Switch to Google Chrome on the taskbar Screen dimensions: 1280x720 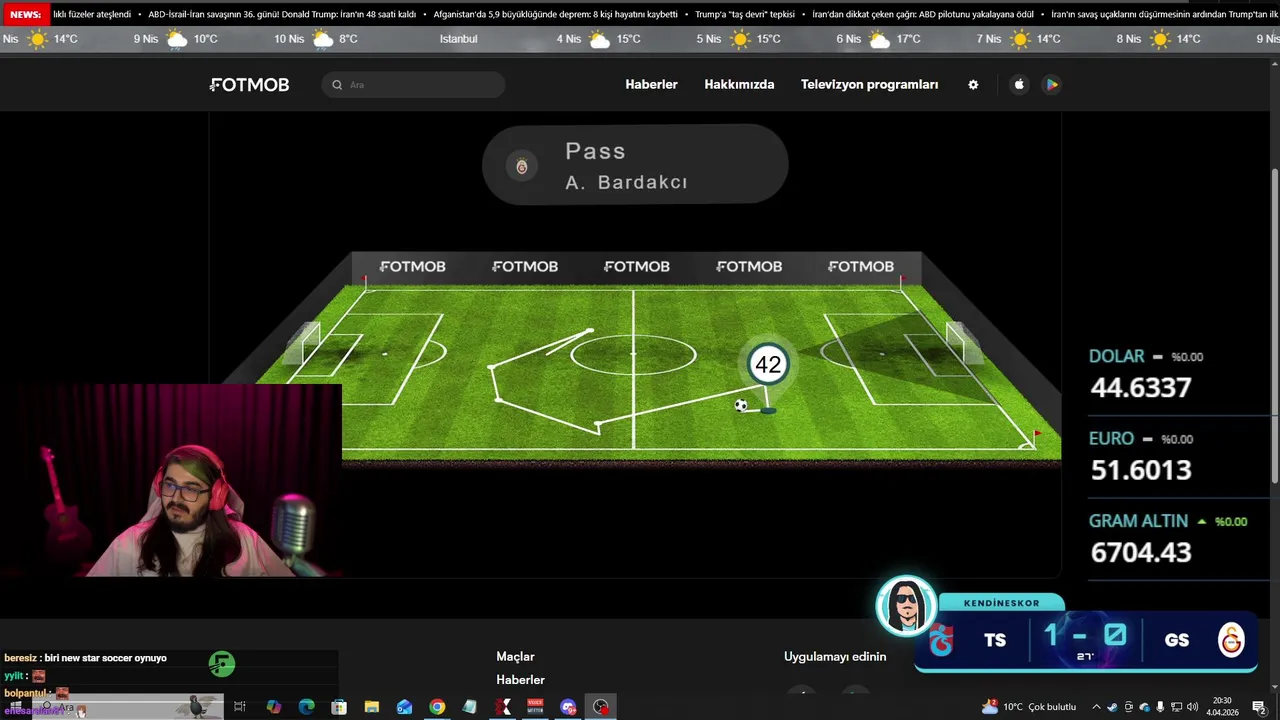437,707
